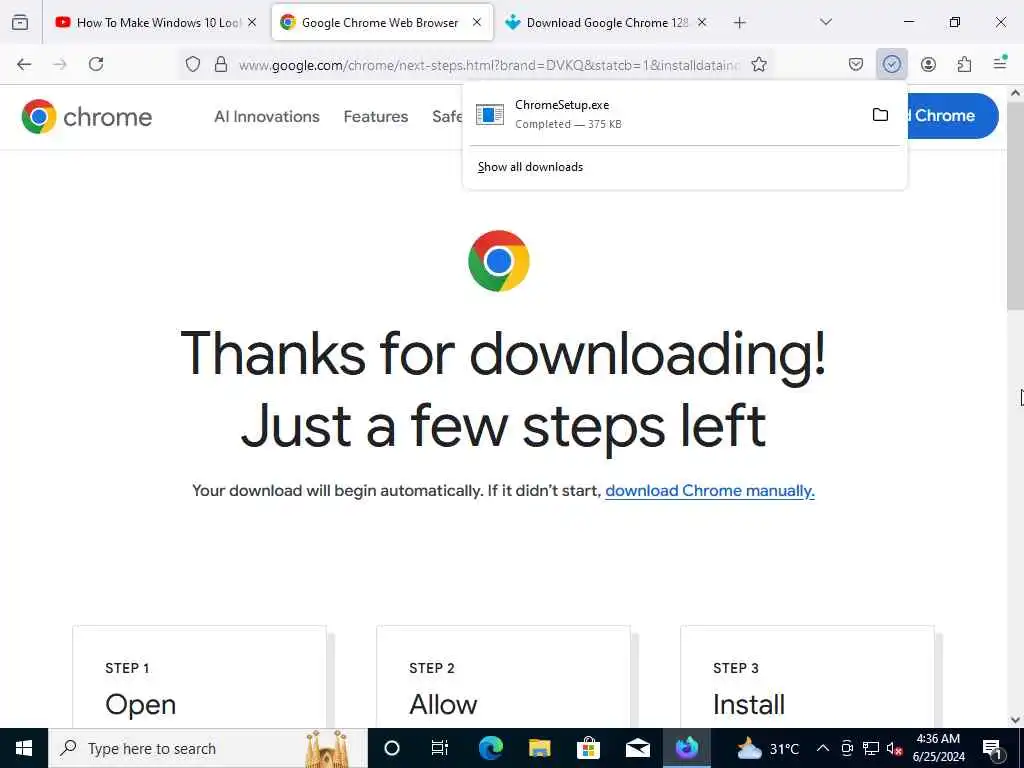Open weather widget showing 31°C
The width and height of the screenshot is (1024, 768).
click(768, 748)
